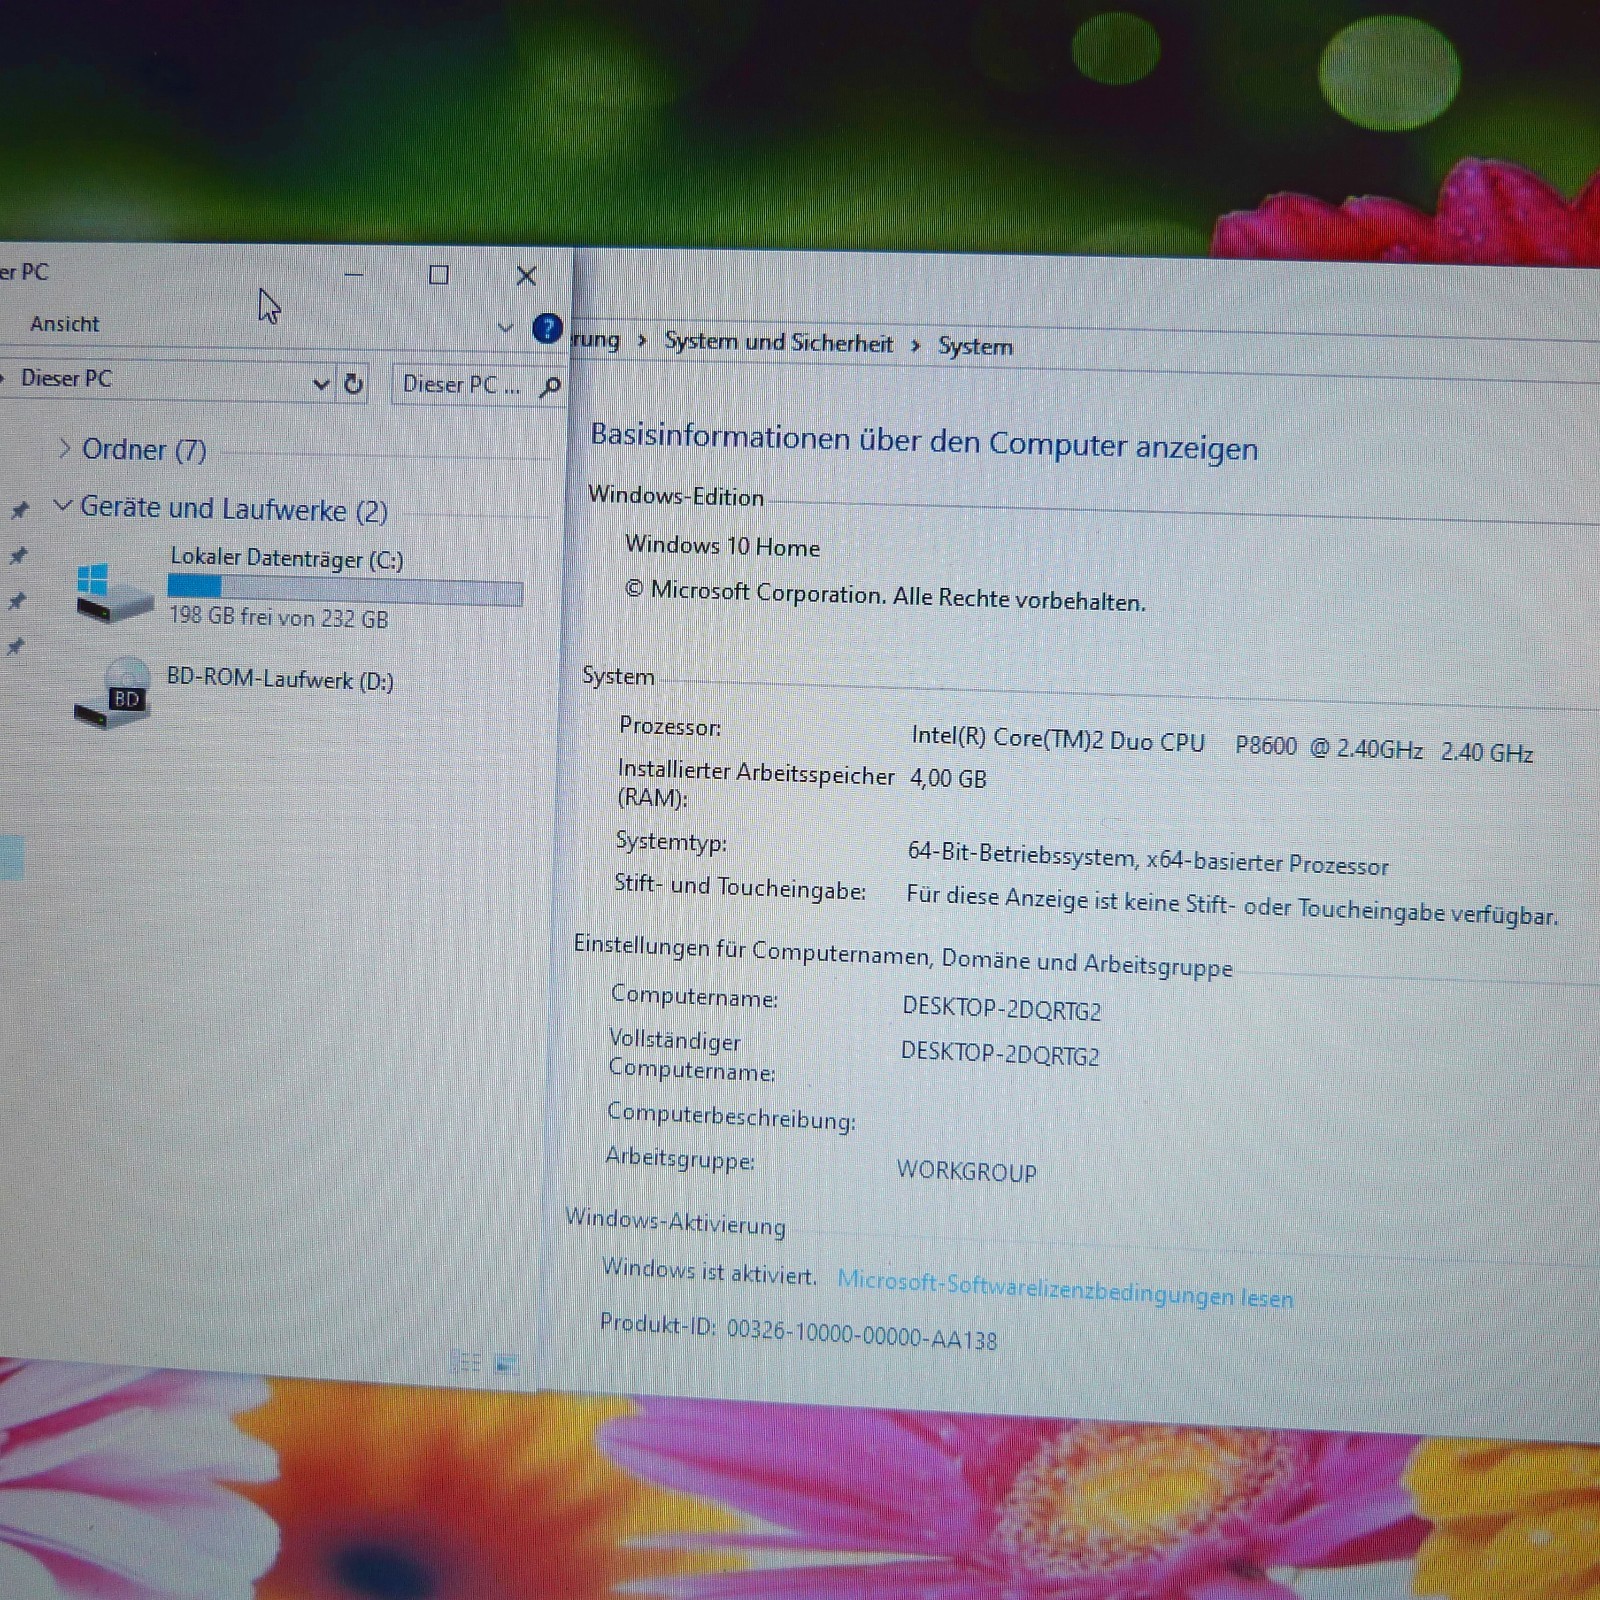Click the C: drive storage usage bar
The height and width of the screenshot is (1600, 1600).
(x=345, y=592)
